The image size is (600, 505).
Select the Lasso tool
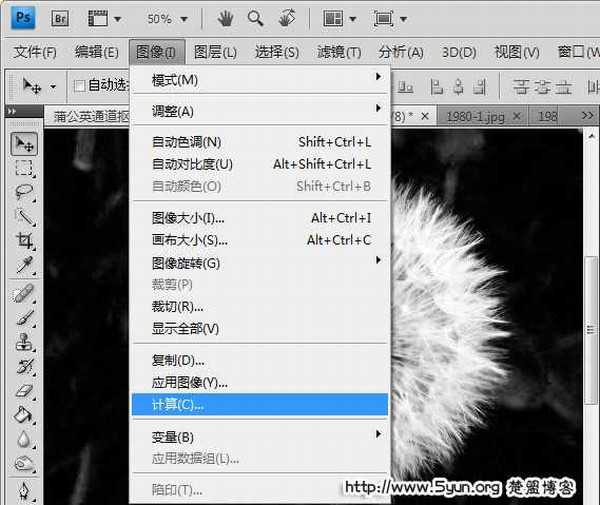point(24,192)
